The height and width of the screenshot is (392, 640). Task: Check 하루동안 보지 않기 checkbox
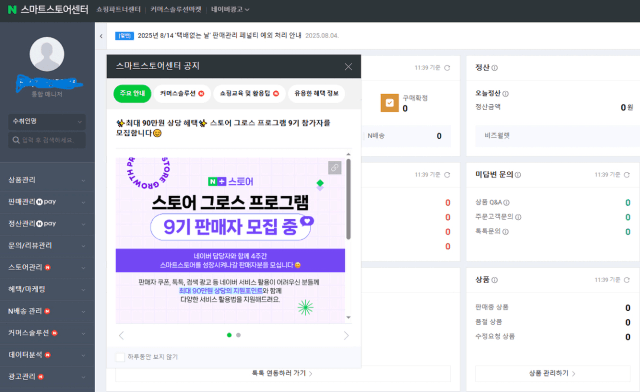(x=120, y=357)
